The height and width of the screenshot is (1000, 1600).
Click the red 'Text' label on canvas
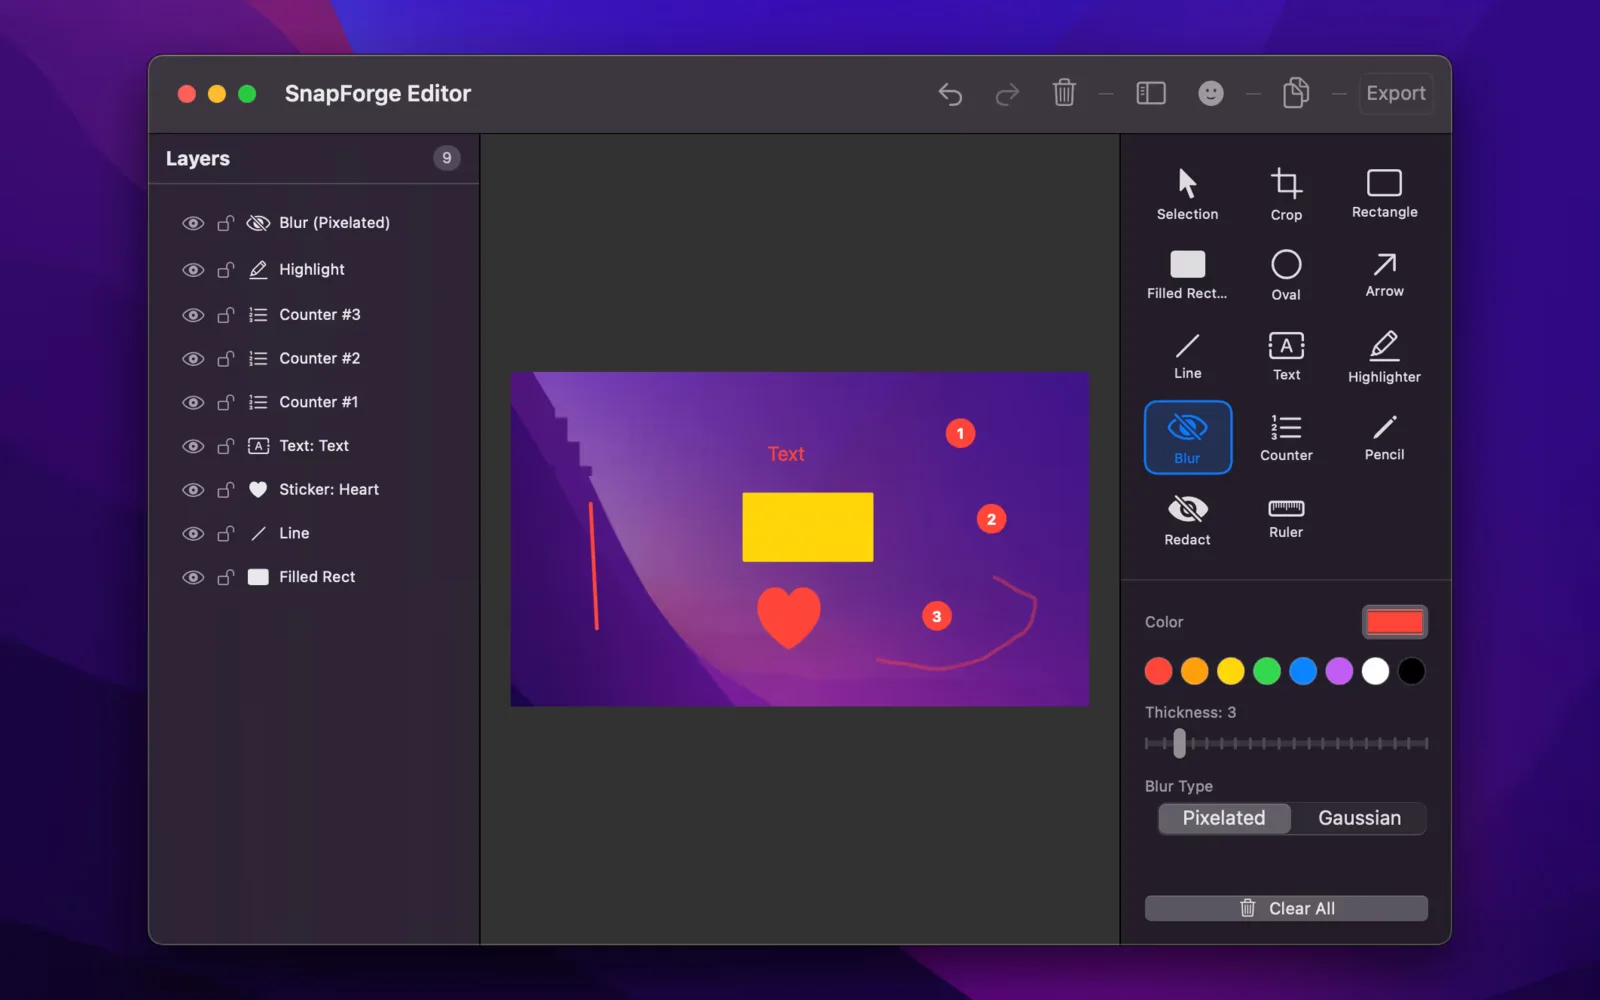(x=786, y=454)
